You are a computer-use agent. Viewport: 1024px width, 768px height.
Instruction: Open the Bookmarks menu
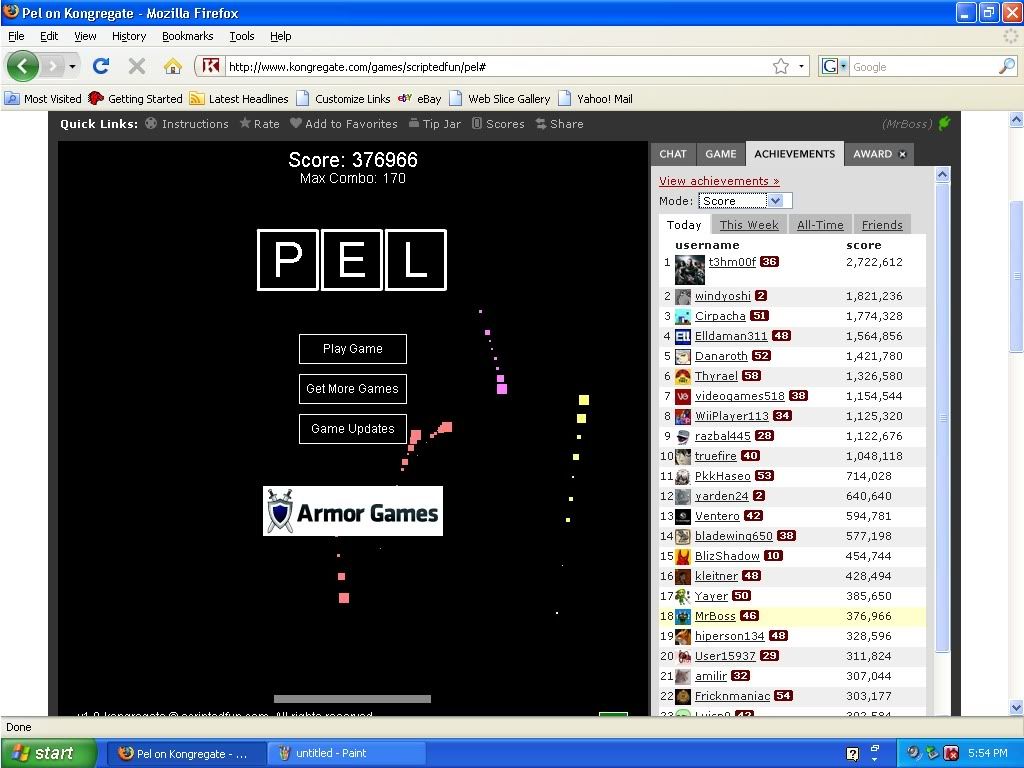tap(187, 37)
